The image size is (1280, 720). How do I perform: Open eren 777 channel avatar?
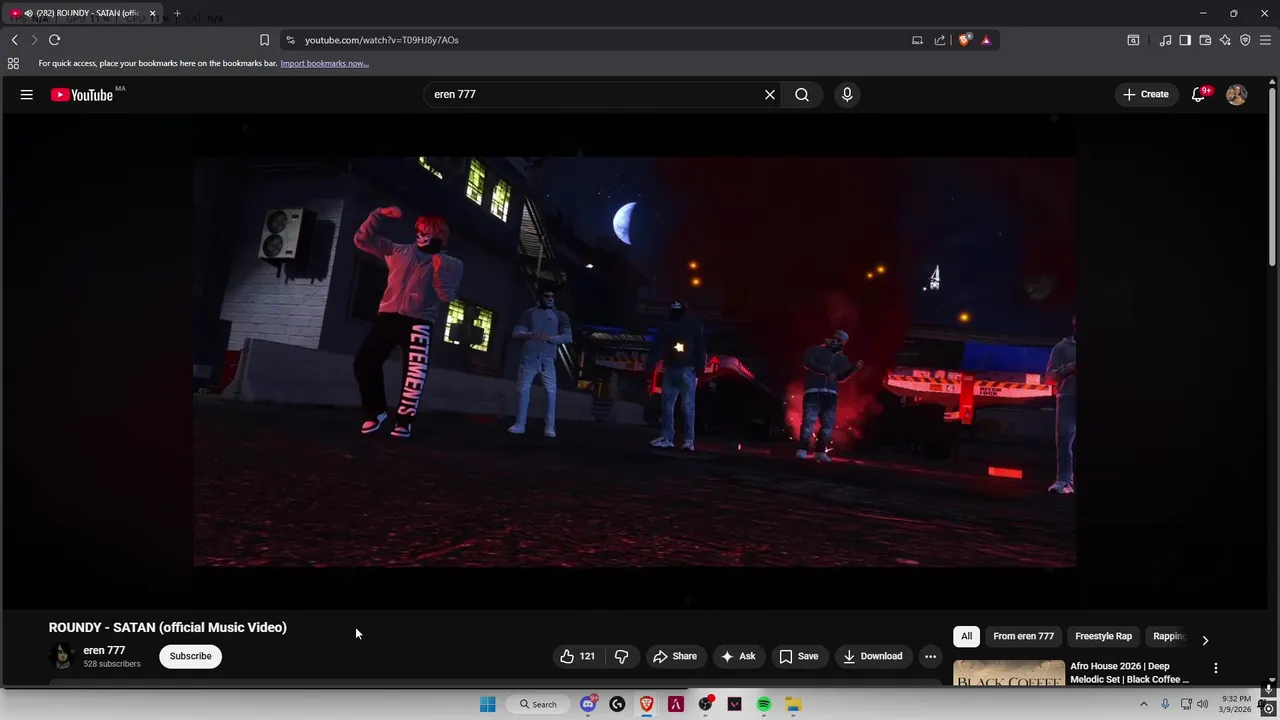[x=62, y=656]
